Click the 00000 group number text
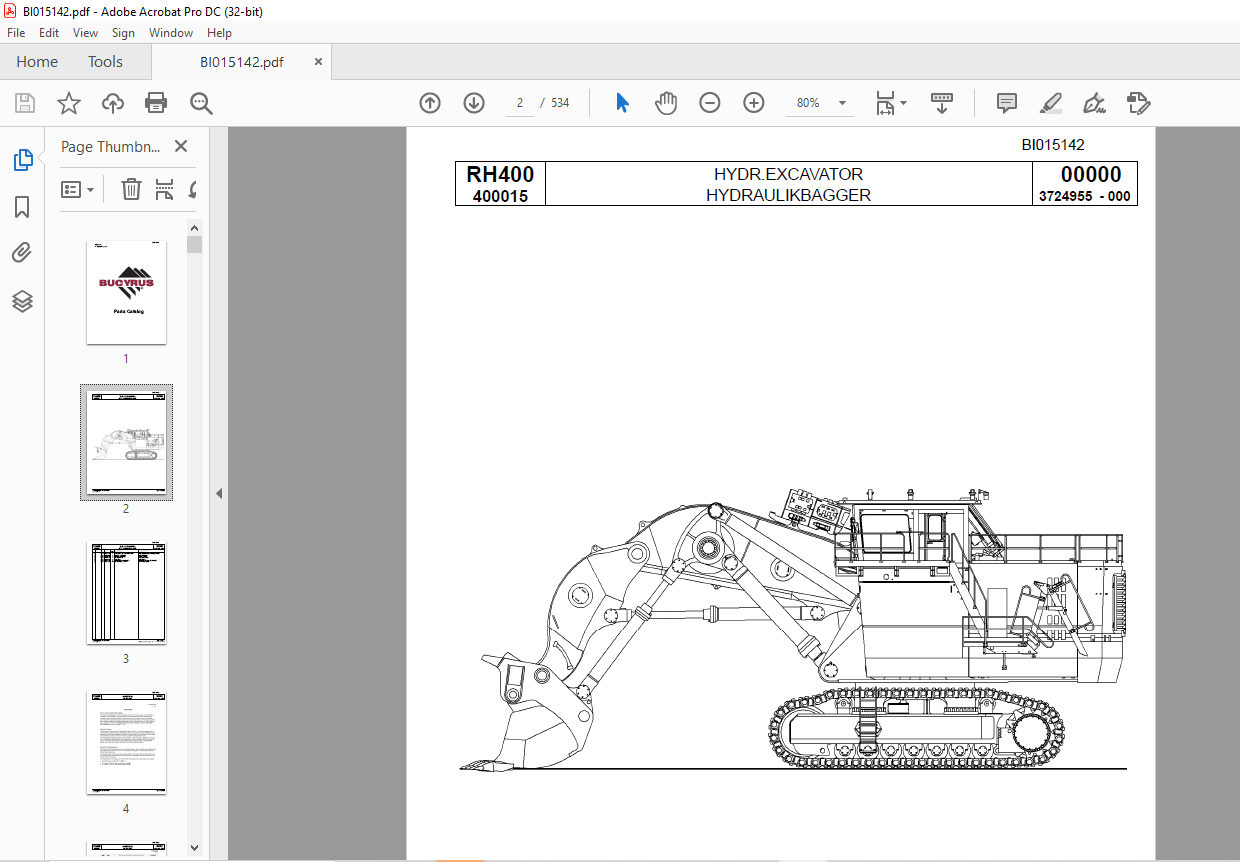Image resolution: width=1240 pixels, height=862 pixels. 1091,175
